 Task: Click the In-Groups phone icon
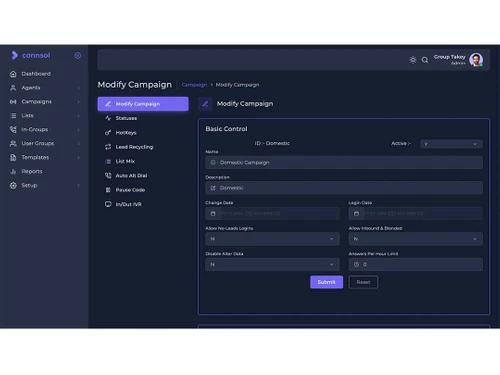[13, 130]
